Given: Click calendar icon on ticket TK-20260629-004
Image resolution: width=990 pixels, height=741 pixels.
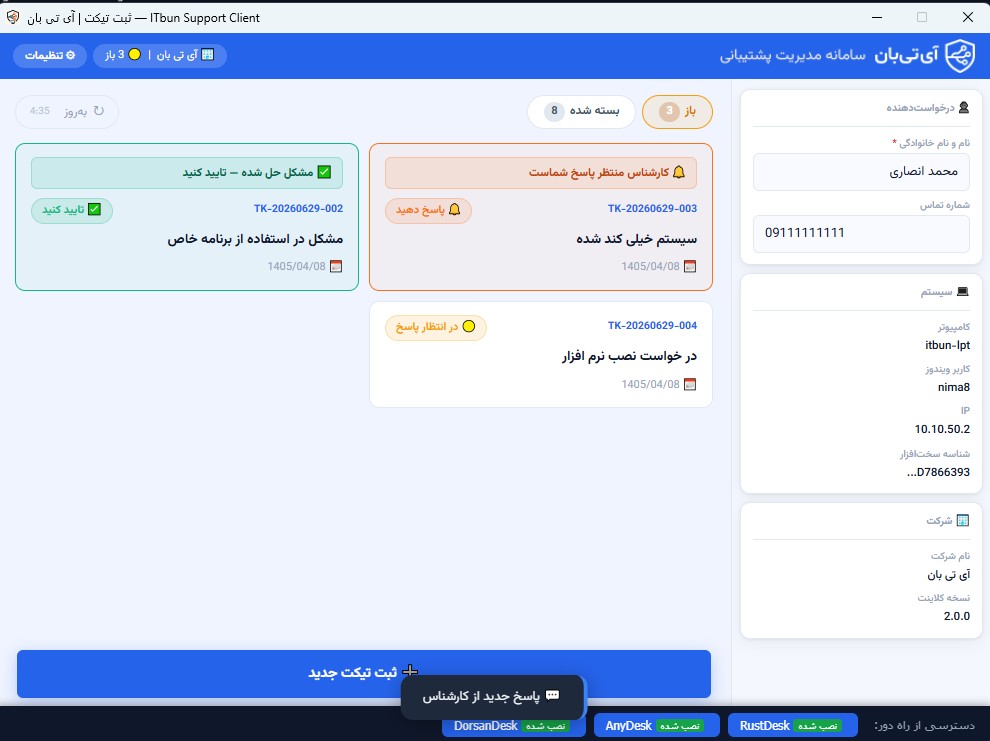Looking at the screenshot, I should point(690,384).
